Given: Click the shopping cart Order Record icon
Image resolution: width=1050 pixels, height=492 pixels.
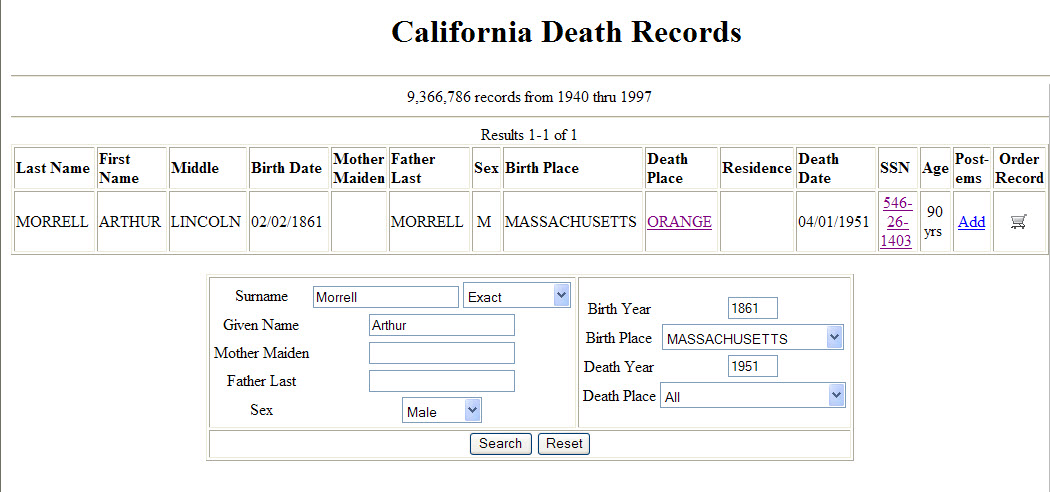Looking at the screenshot, I should click(x=1019, y=222).
